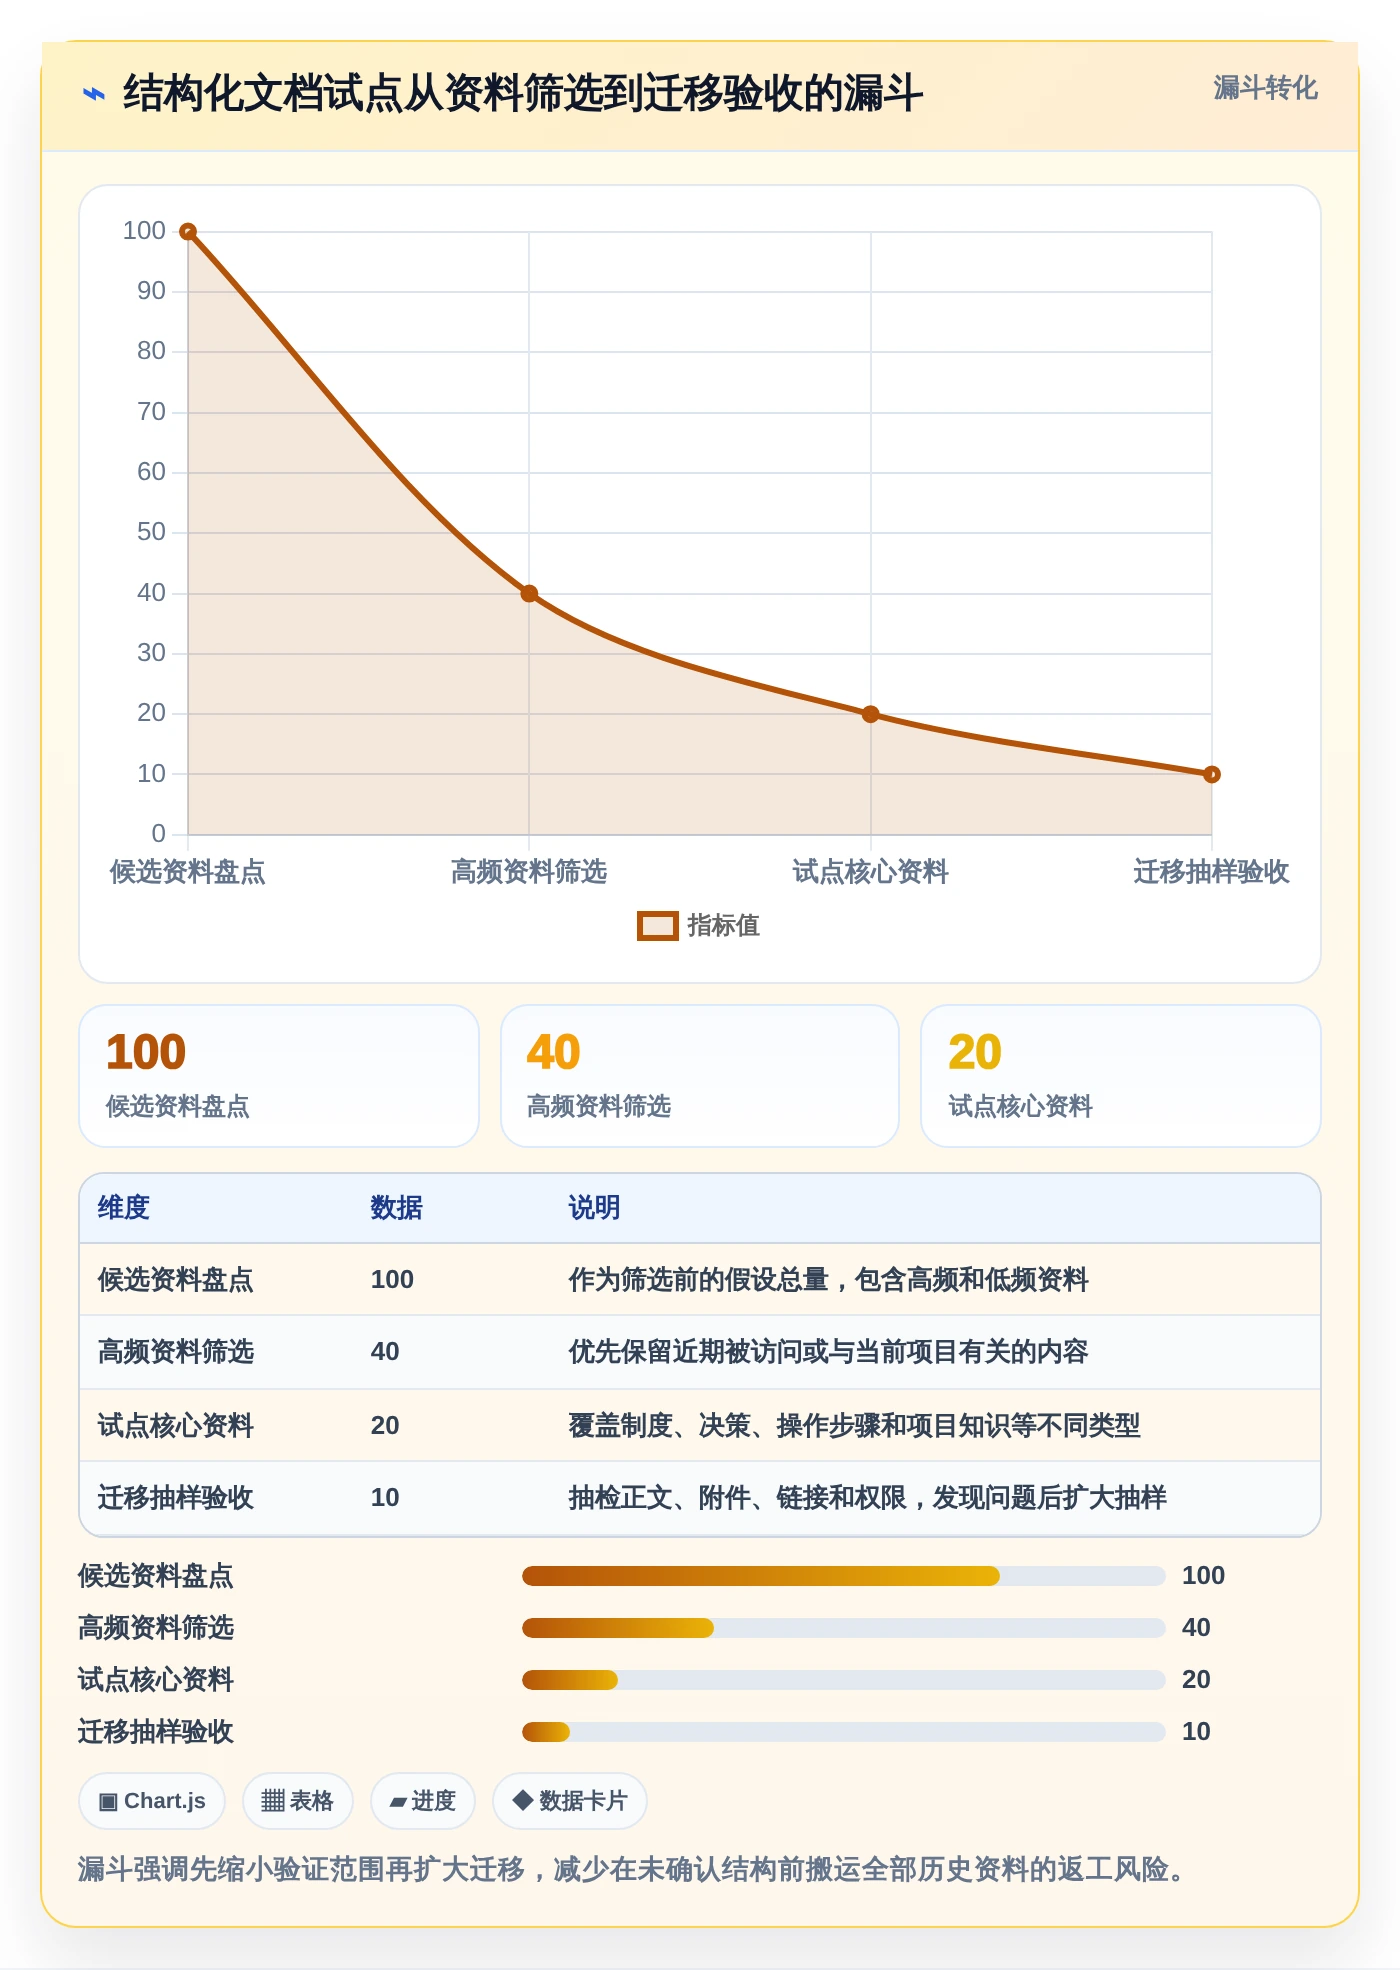Open the 40 高频资料筛选 stat card
This screenshot has height=1970, width=1400.
700,1076
